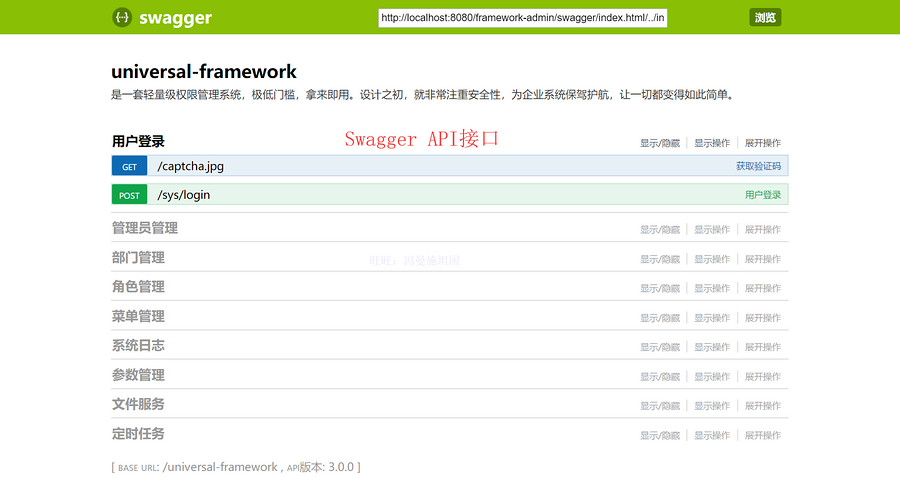Click 展开操作 for 部门管理
900x478 pixels.
tap(763, 259)
